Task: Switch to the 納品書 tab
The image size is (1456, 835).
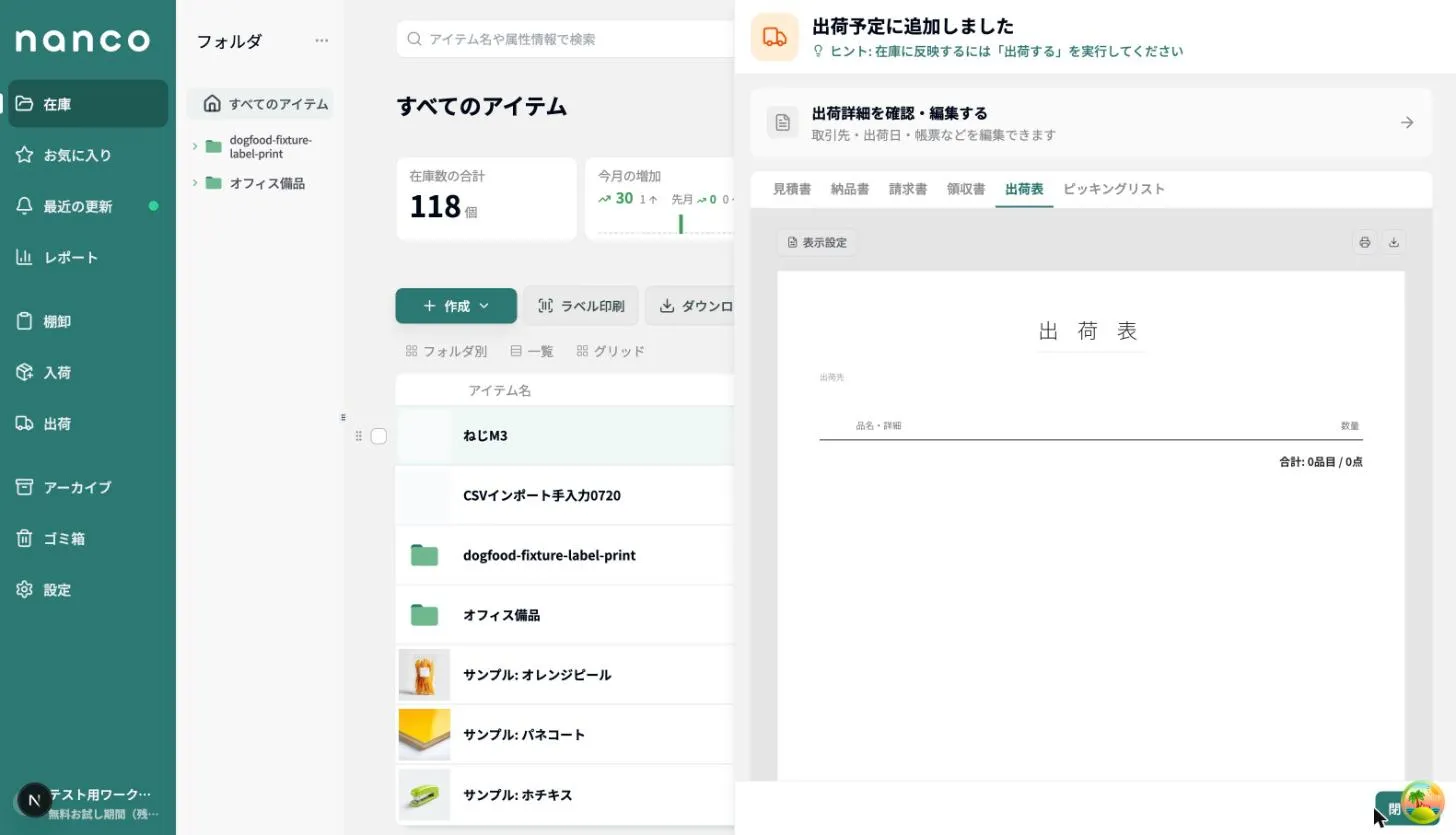Action: [850, 189]
